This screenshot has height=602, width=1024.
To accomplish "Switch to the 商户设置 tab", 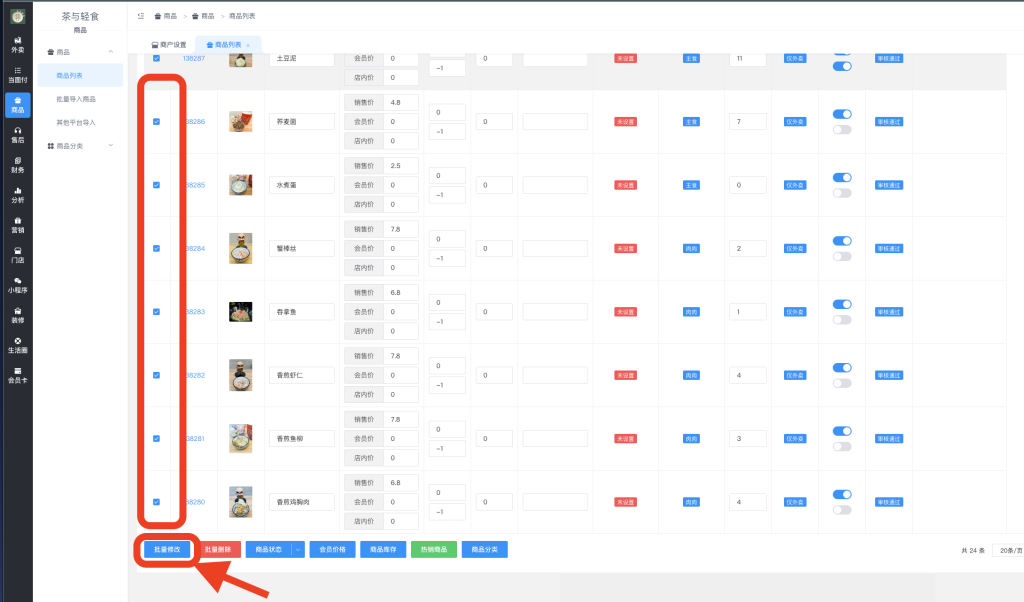I will pos(169,45).
